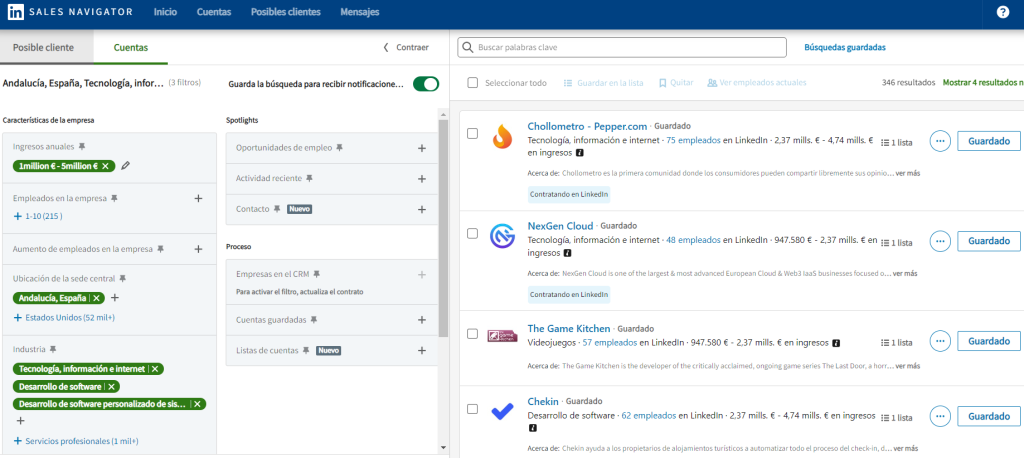Open more options for The Game Kitchen
The image size is (1024, 458).
(x=940, y=341)
